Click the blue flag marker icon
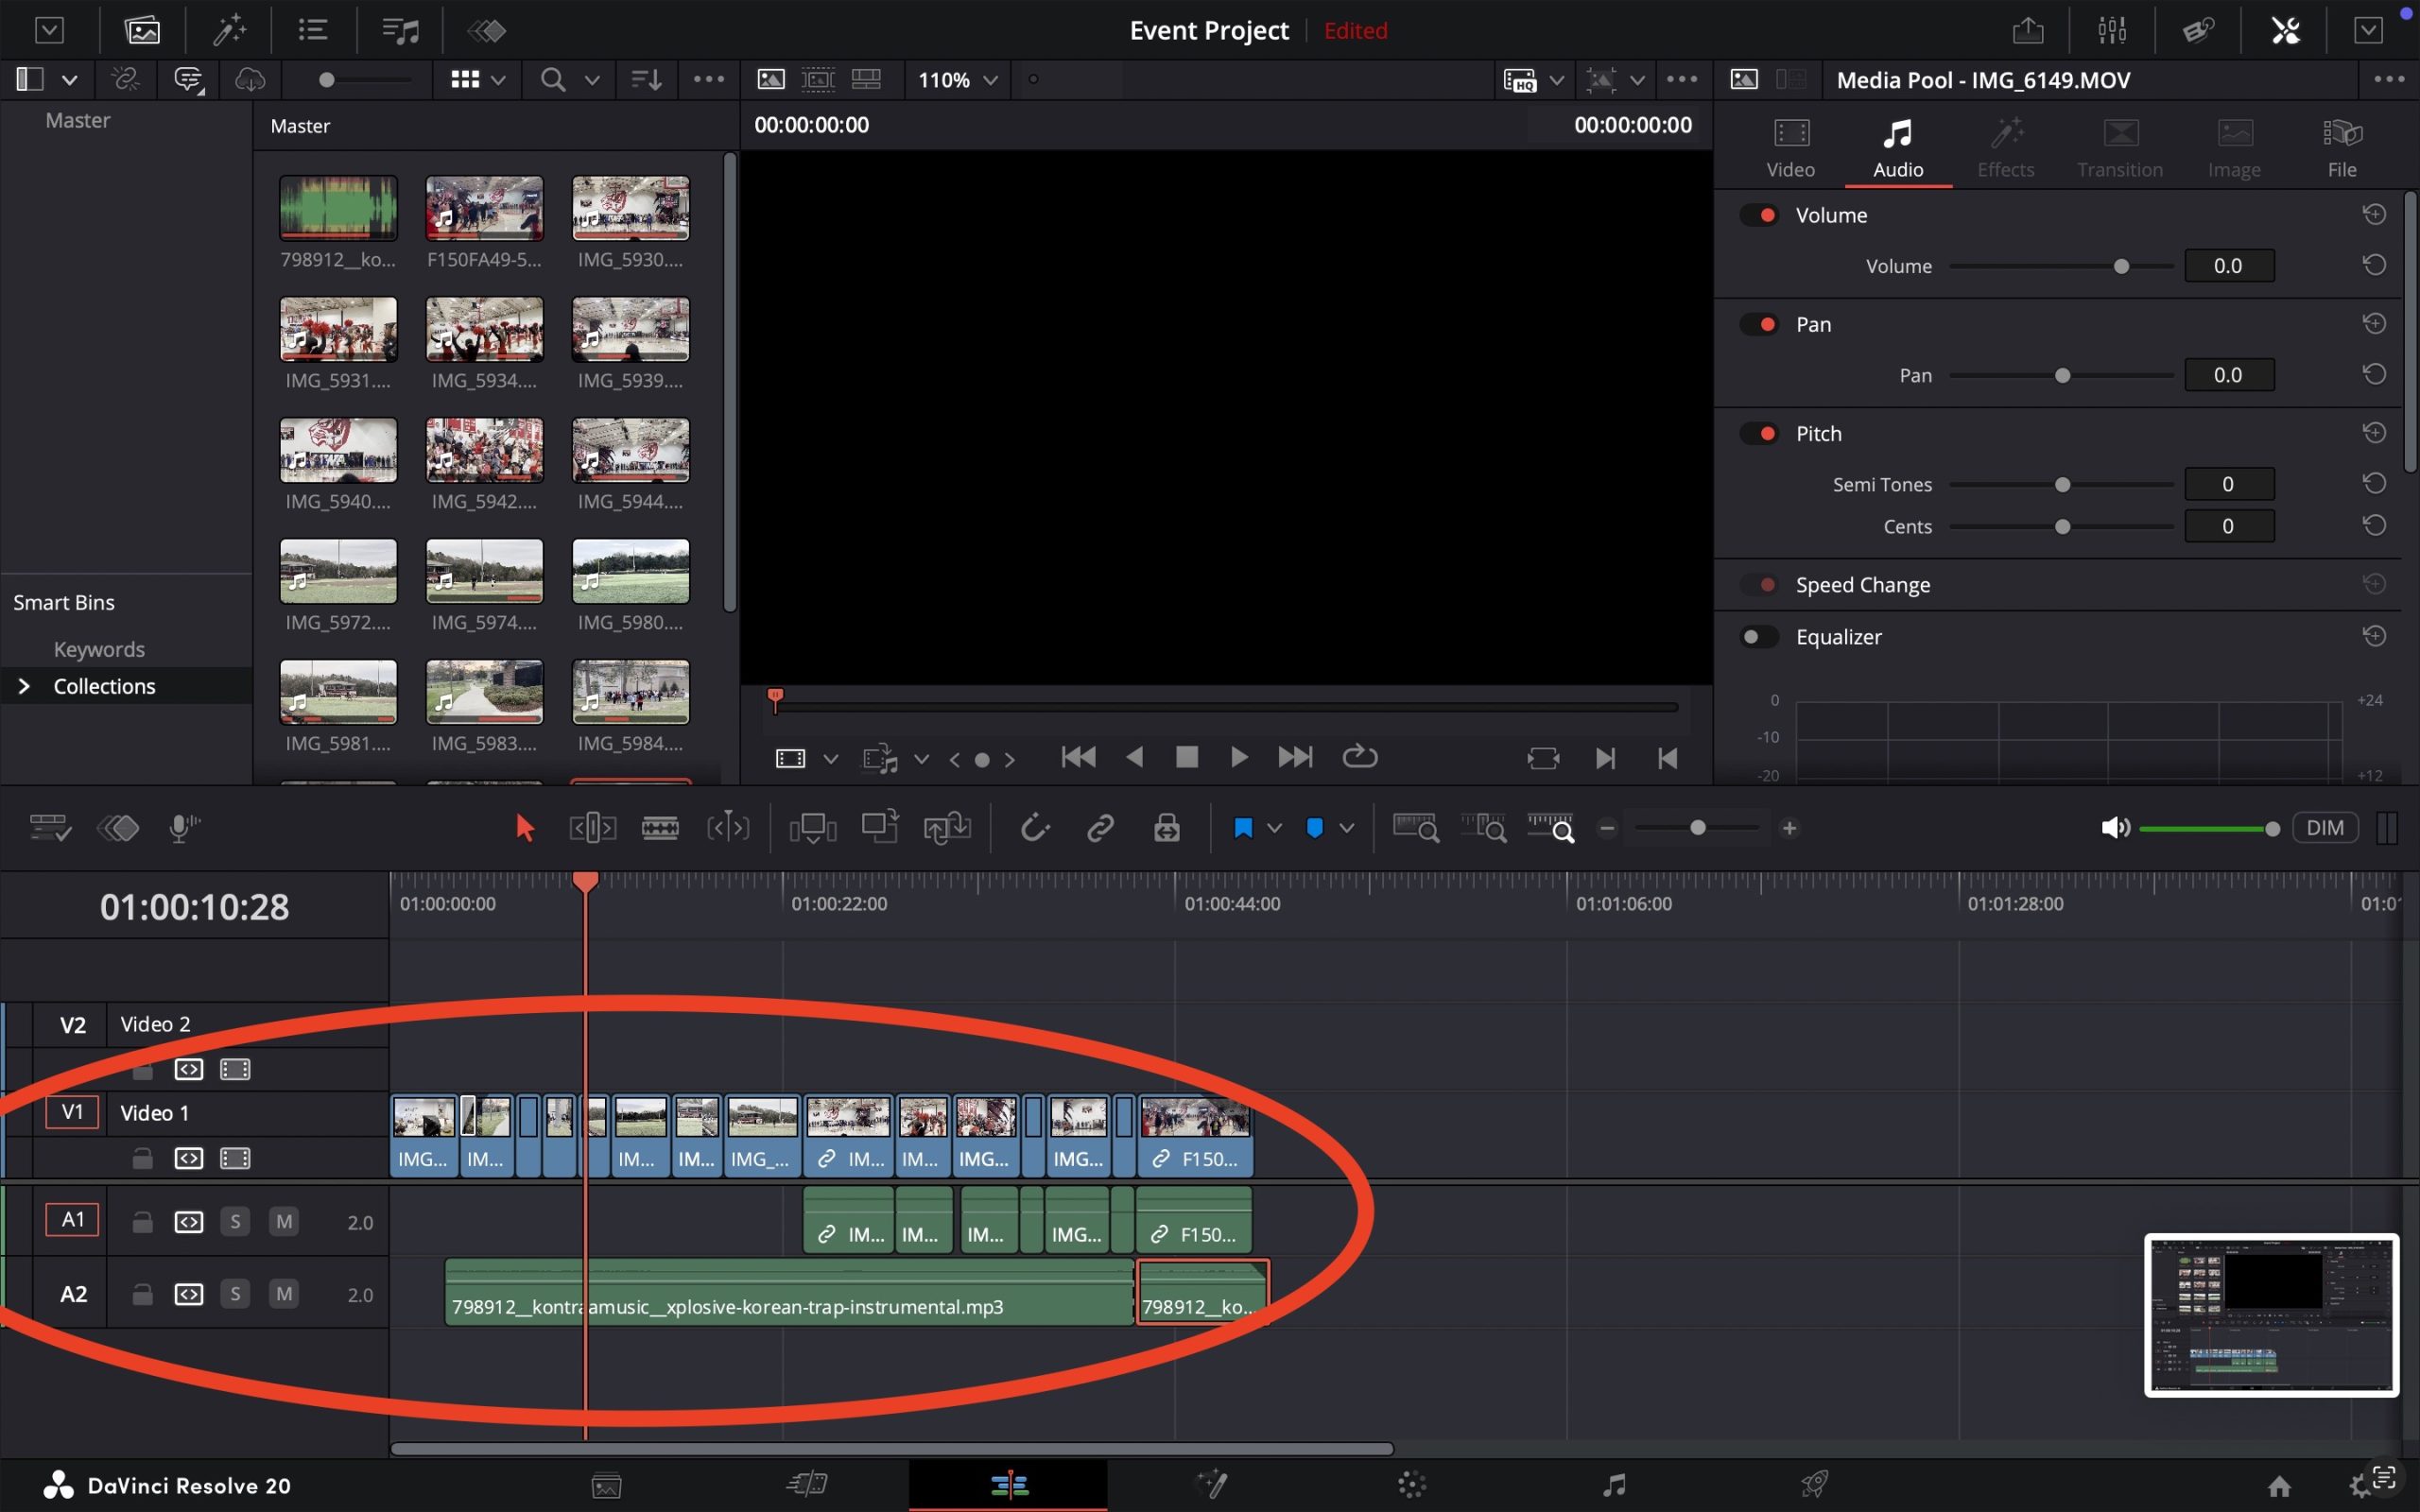The image size is (2420, 1512). pos(1243,828)
